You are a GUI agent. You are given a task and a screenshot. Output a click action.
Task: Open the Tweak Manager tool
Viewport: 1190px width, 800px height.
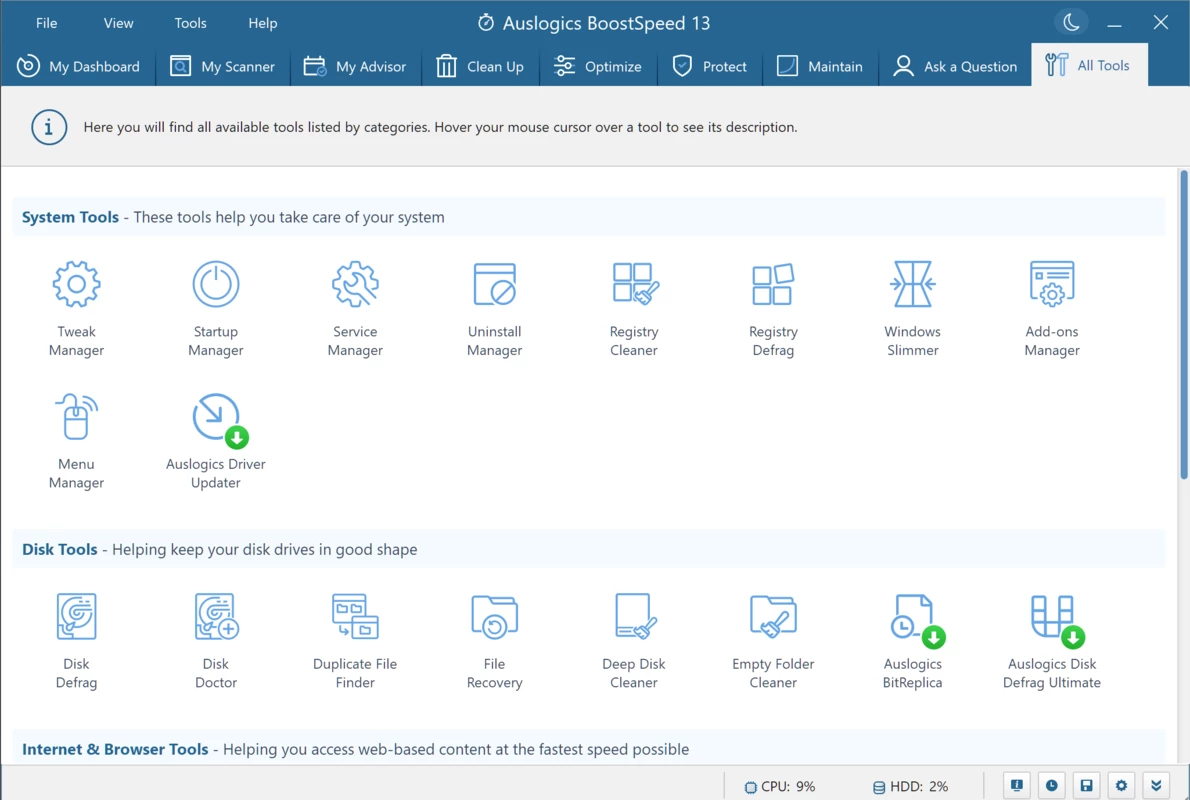[77, 308]
